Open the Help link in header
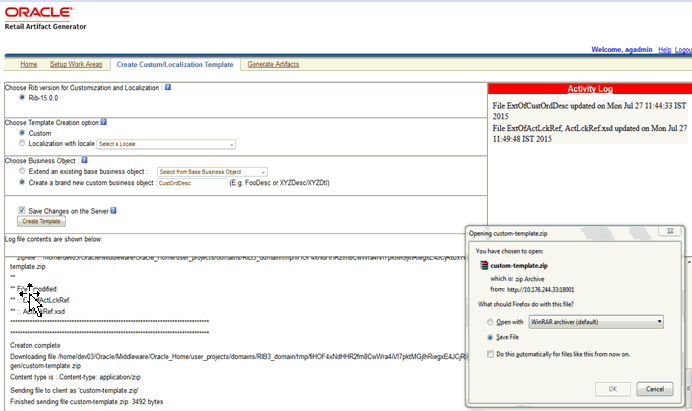 [665, 50]
